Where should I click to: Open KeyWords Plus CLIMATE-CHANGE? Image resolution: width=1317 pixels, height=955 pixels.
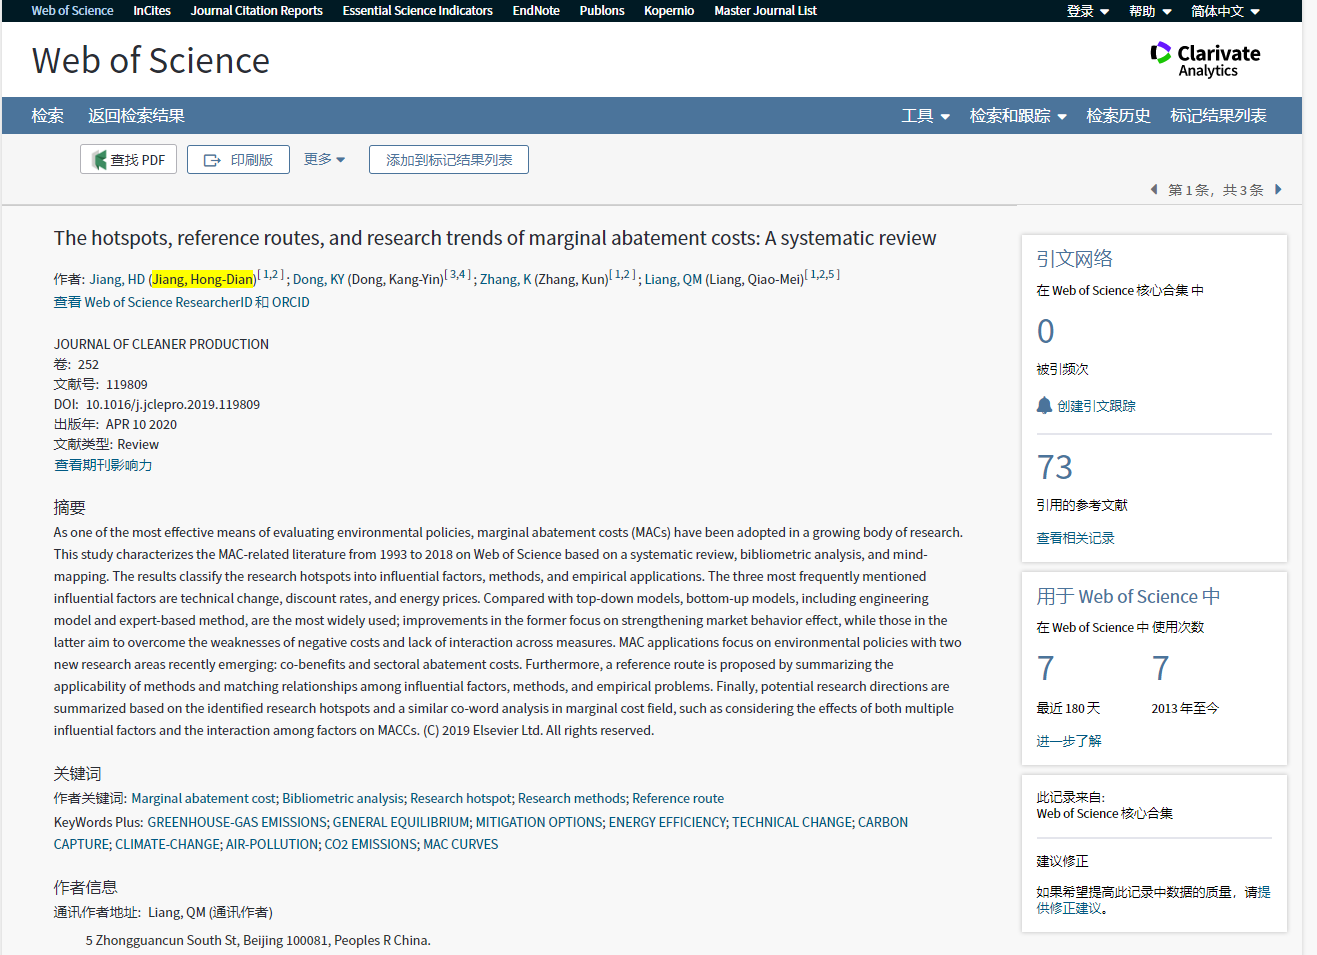coord(167,844)
